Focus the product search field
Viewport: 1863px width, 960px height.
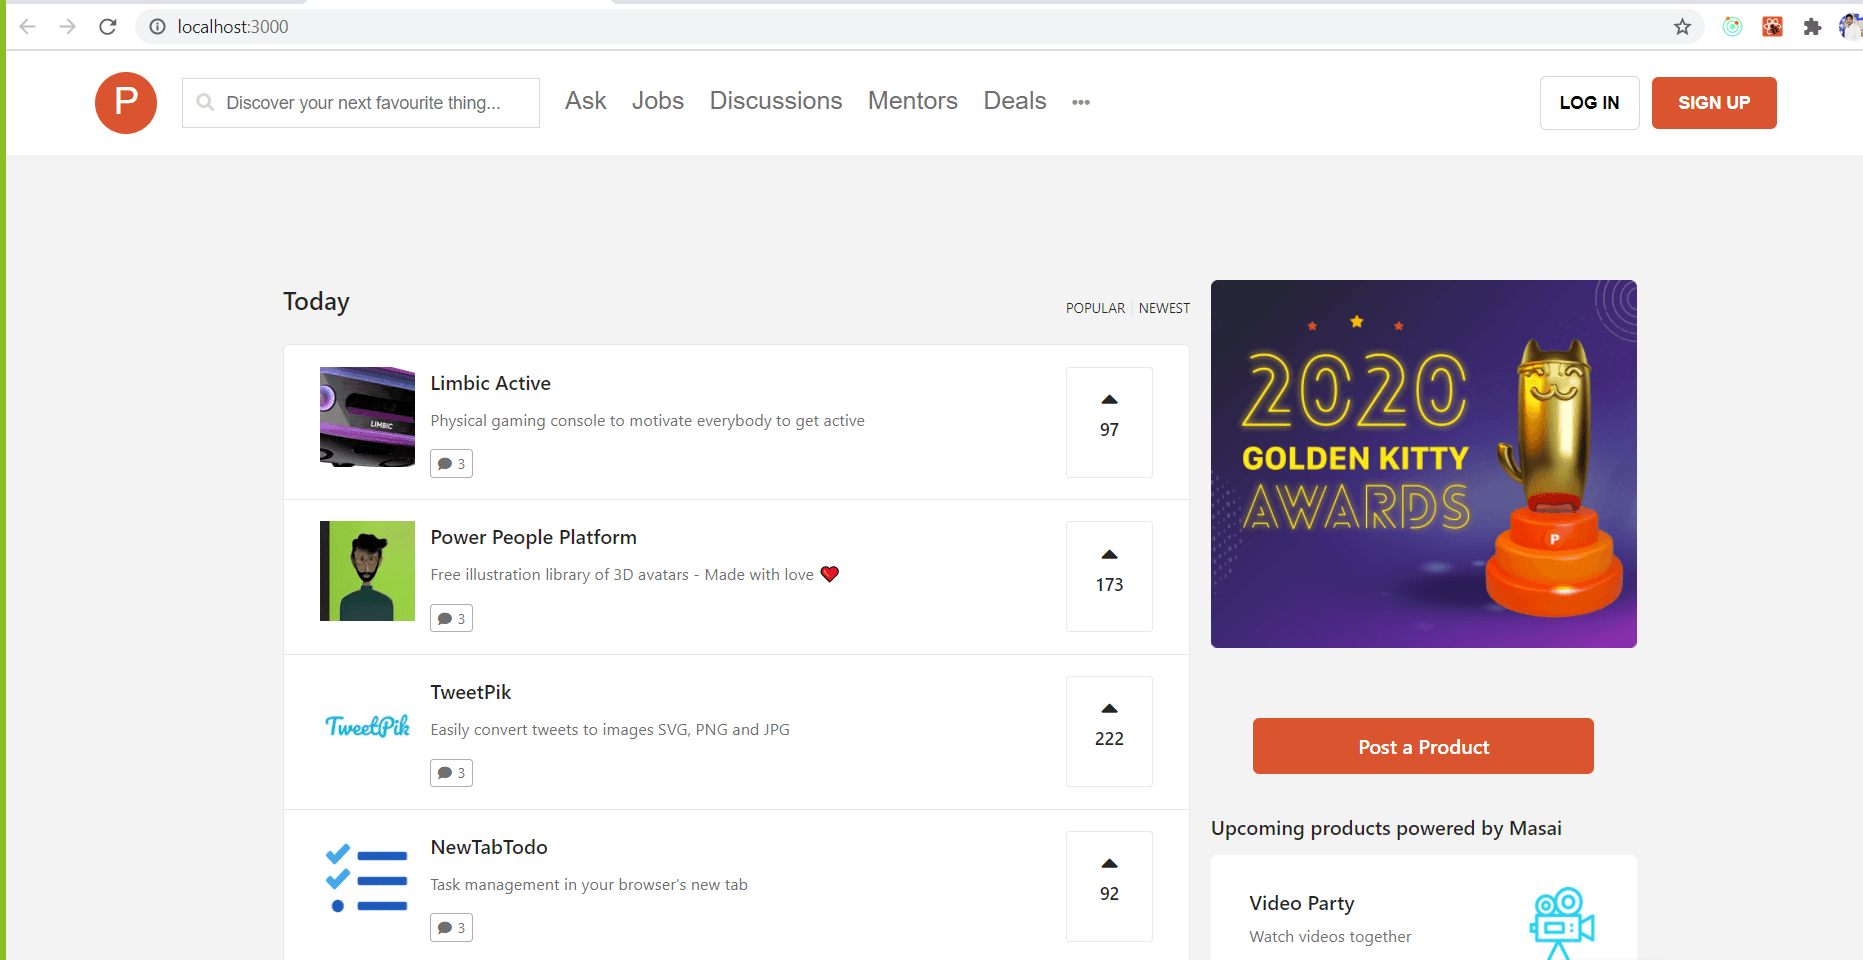pos(362,103)
